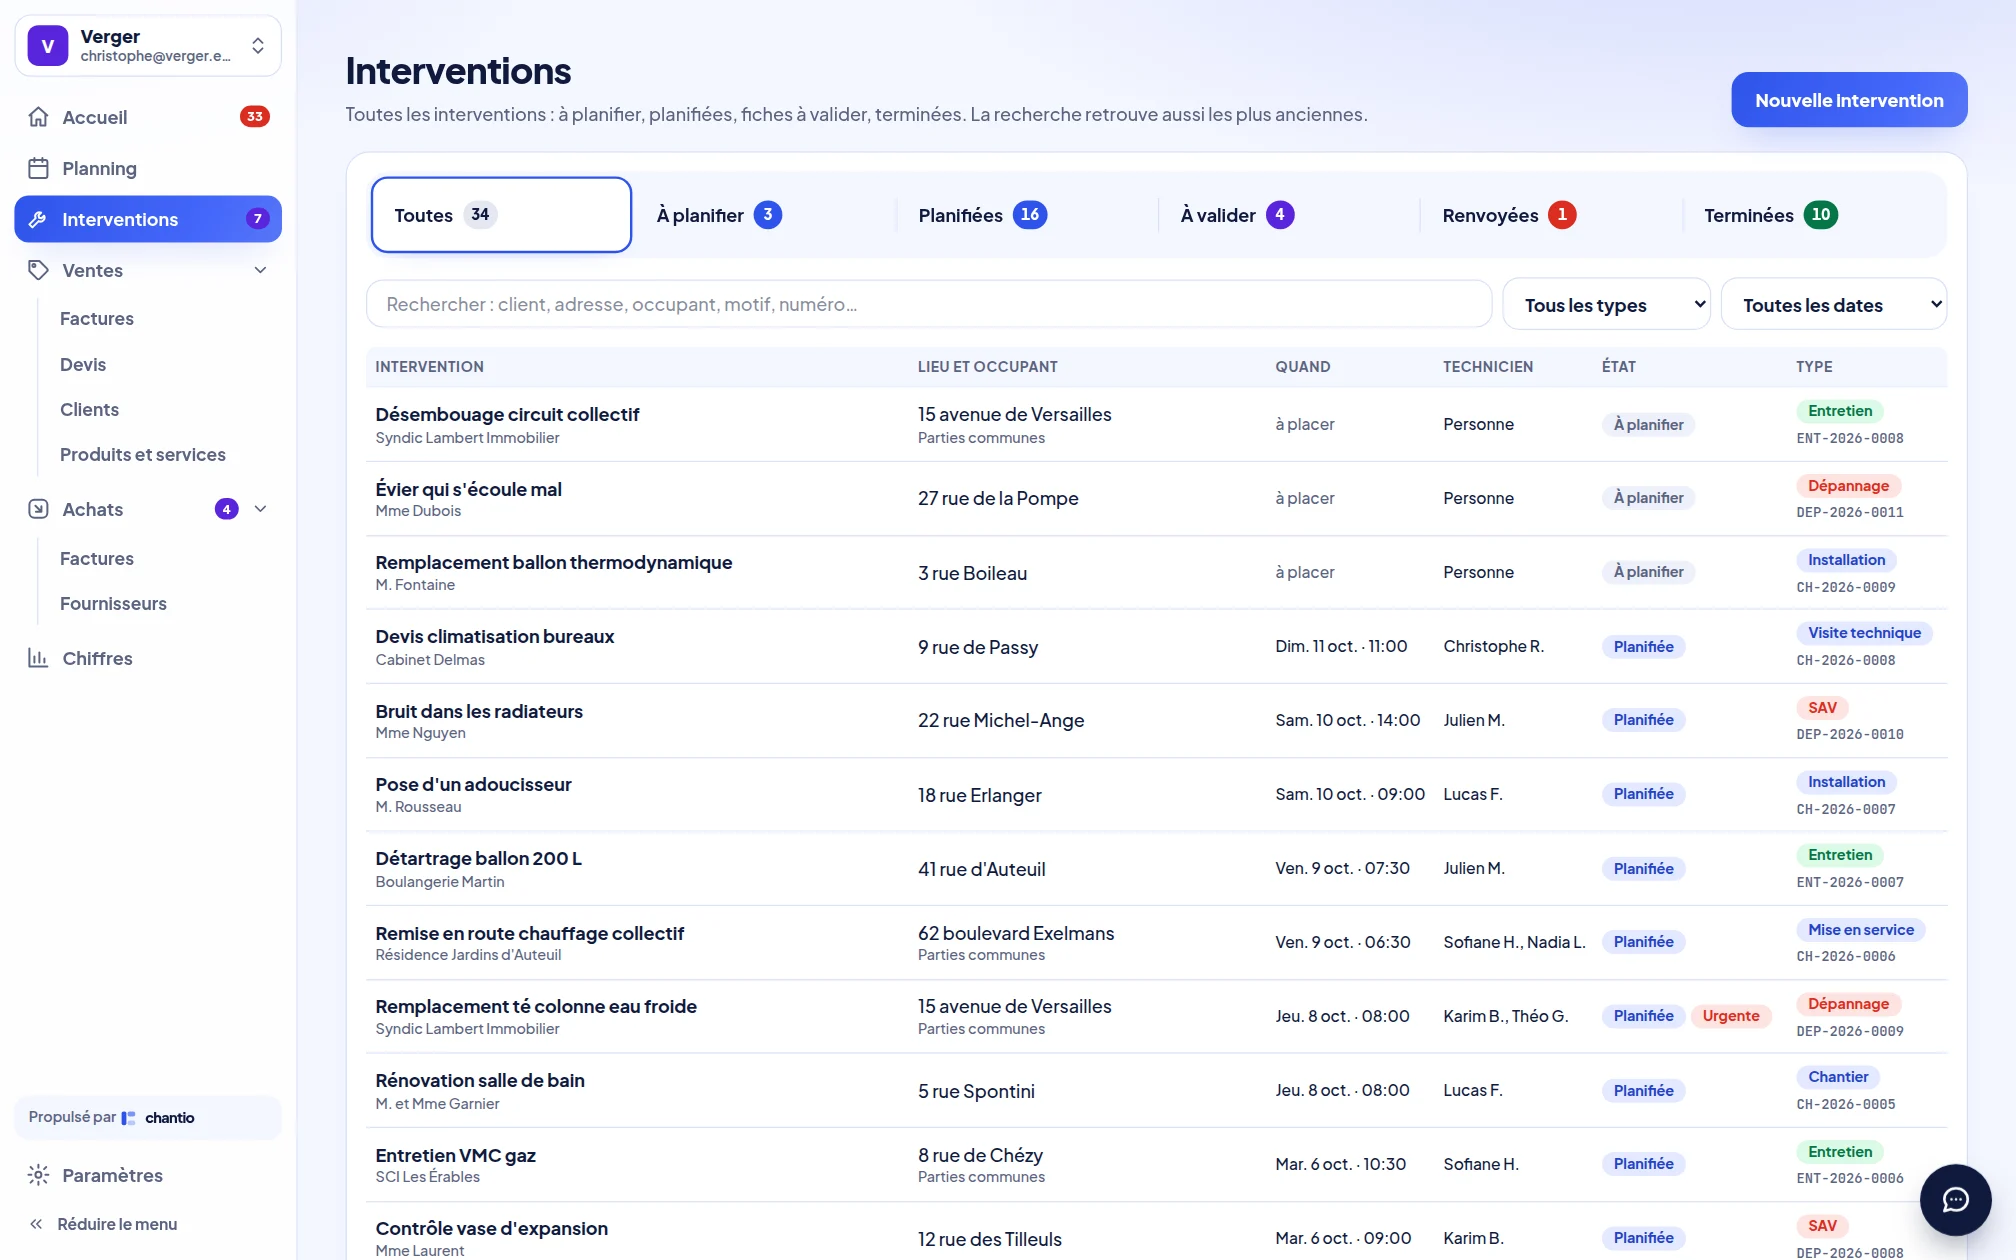Image resolution: width=2016 pixels, height=1260 pixels.
Task: Open Factures under Ventes
Action: tap(97, 318)
